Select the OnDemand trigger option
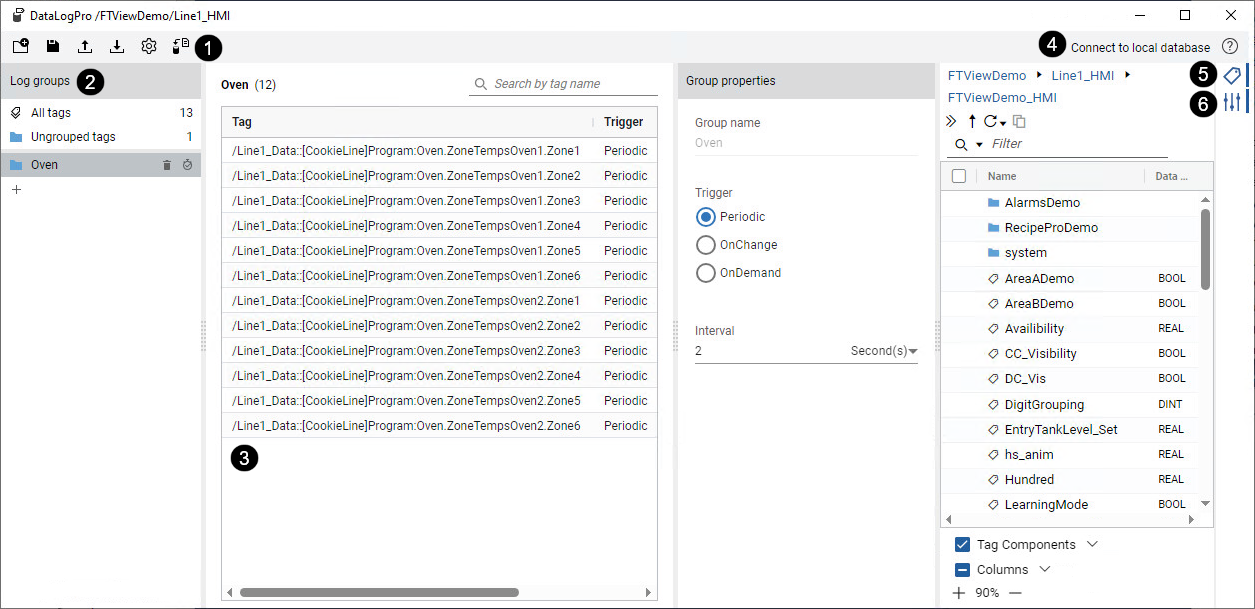Image resolution: width=1255 pixels, height=609 pixels. coord(706,273)
